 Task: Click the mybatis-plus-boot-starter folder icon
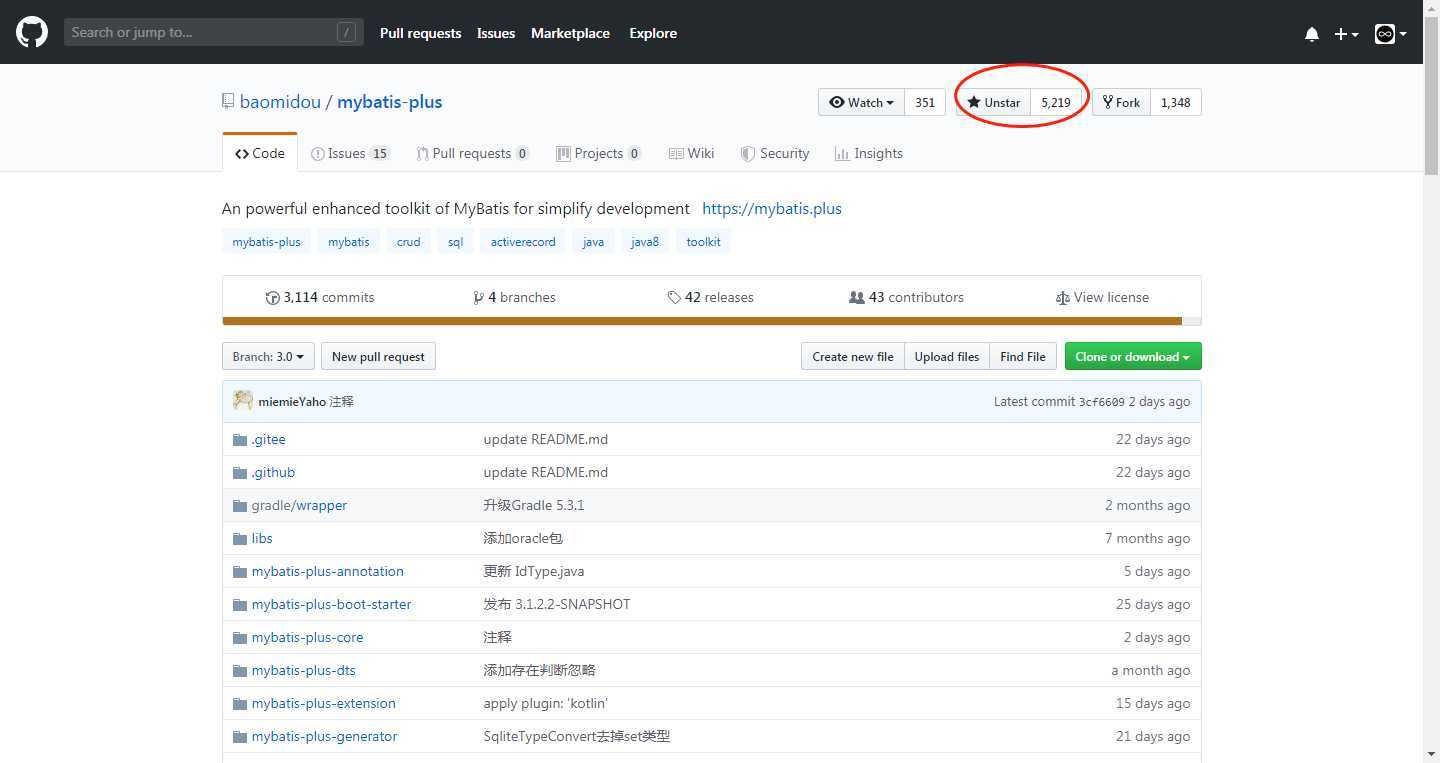point(240,605)
